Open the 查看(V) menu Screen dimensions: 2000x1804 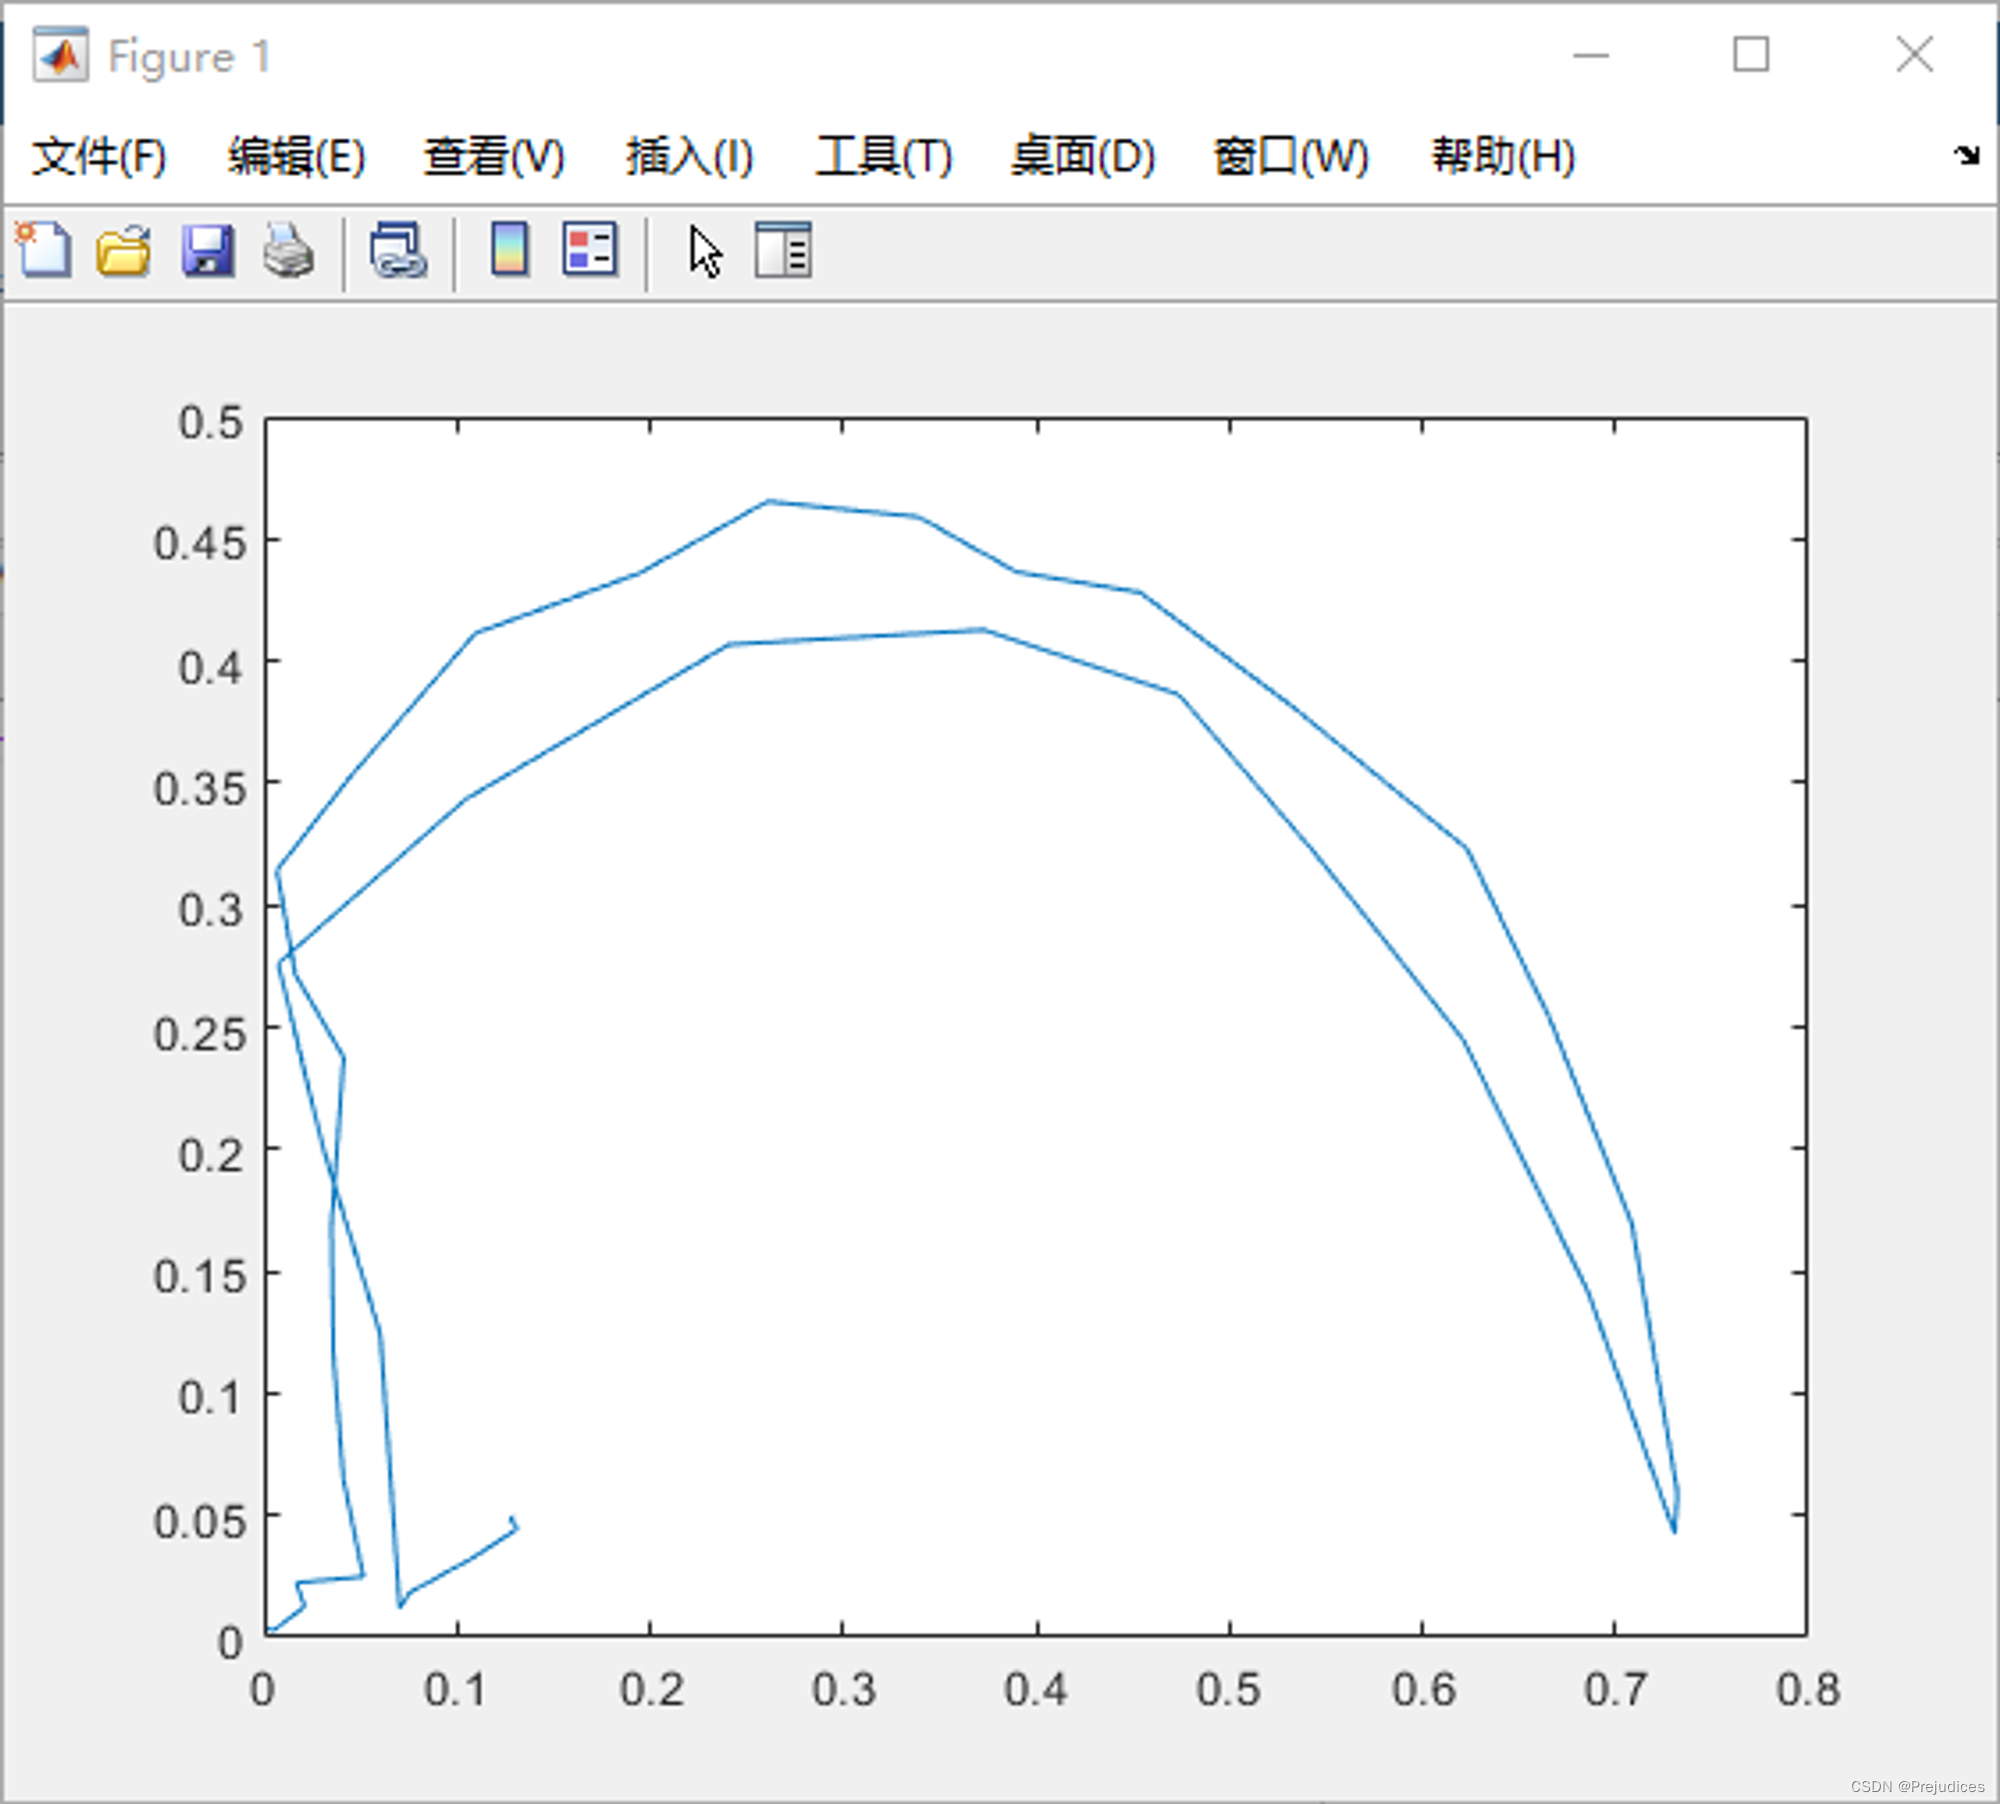click(494, 157)
